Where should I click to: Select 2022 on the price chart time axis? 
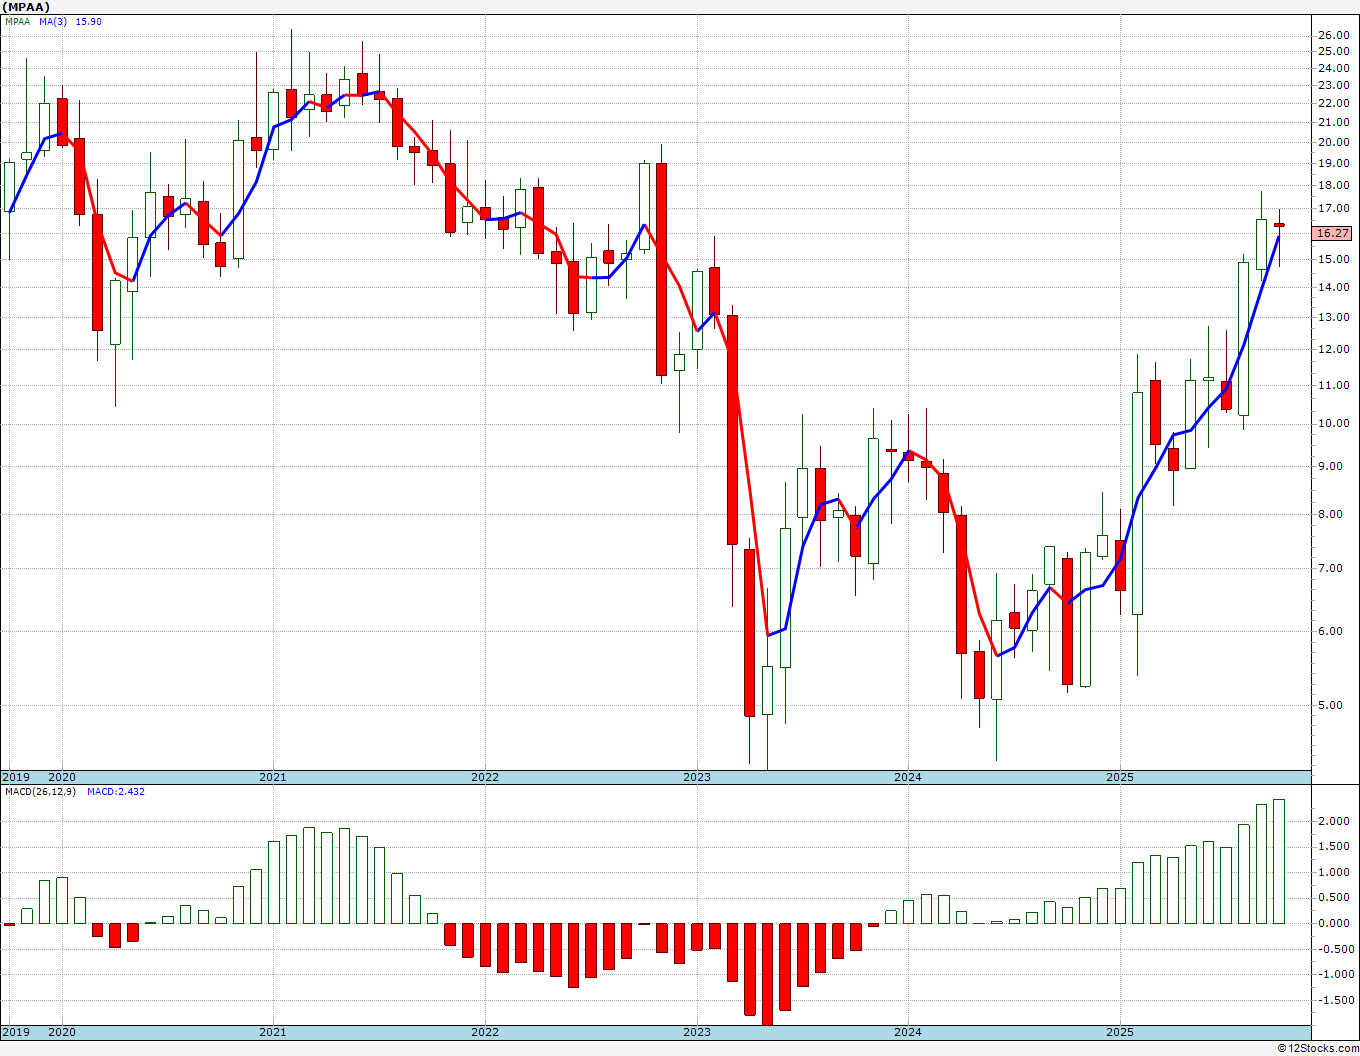(485, 777)
